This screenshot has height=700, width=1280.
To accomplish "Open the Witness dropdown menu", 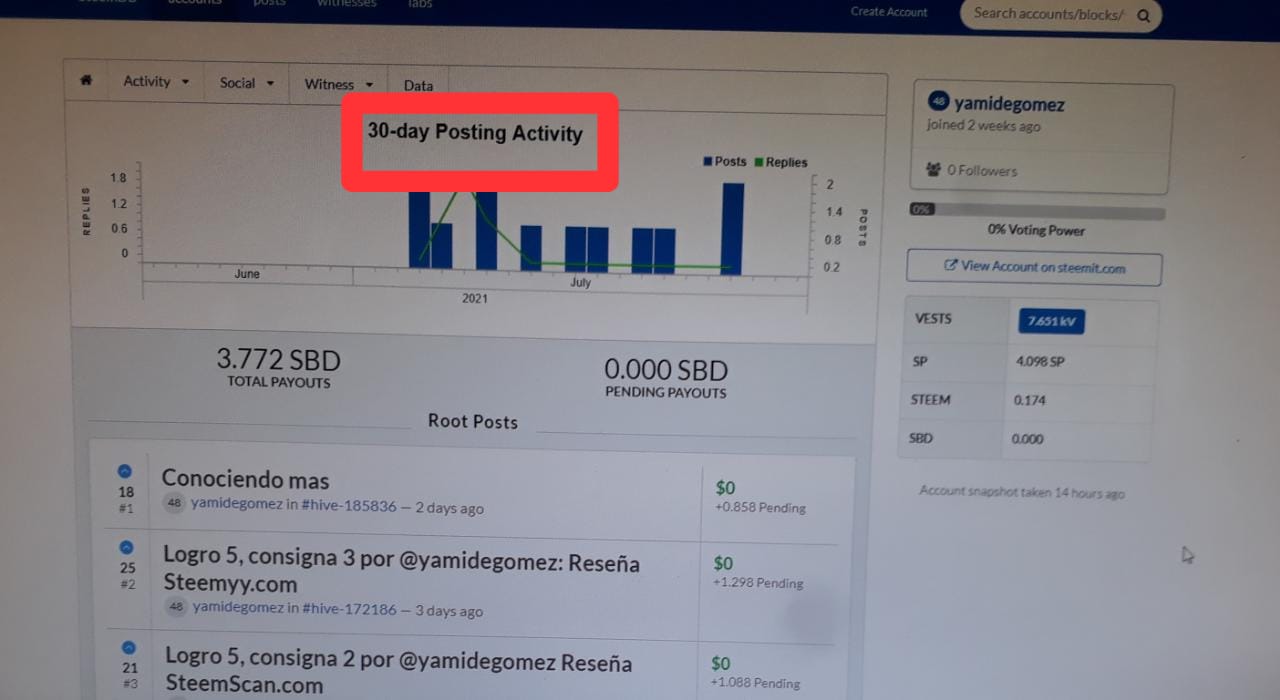I will click(x=338, y=85).
